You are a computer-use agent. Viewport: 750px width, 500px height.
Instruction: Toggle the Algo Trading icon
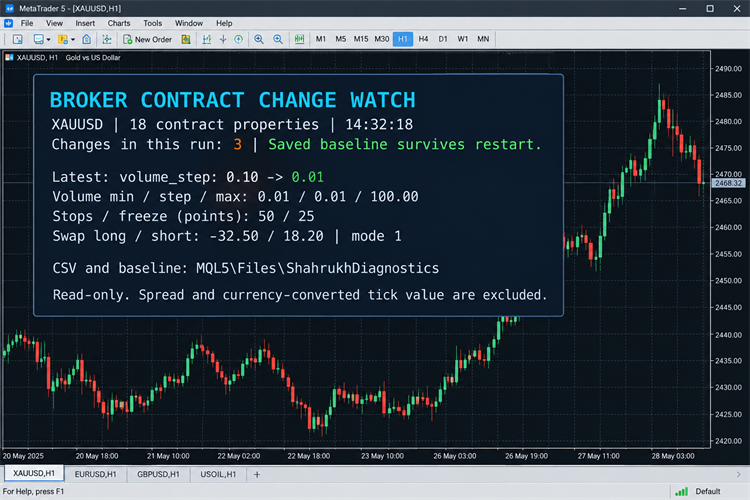tap(107, 39)
